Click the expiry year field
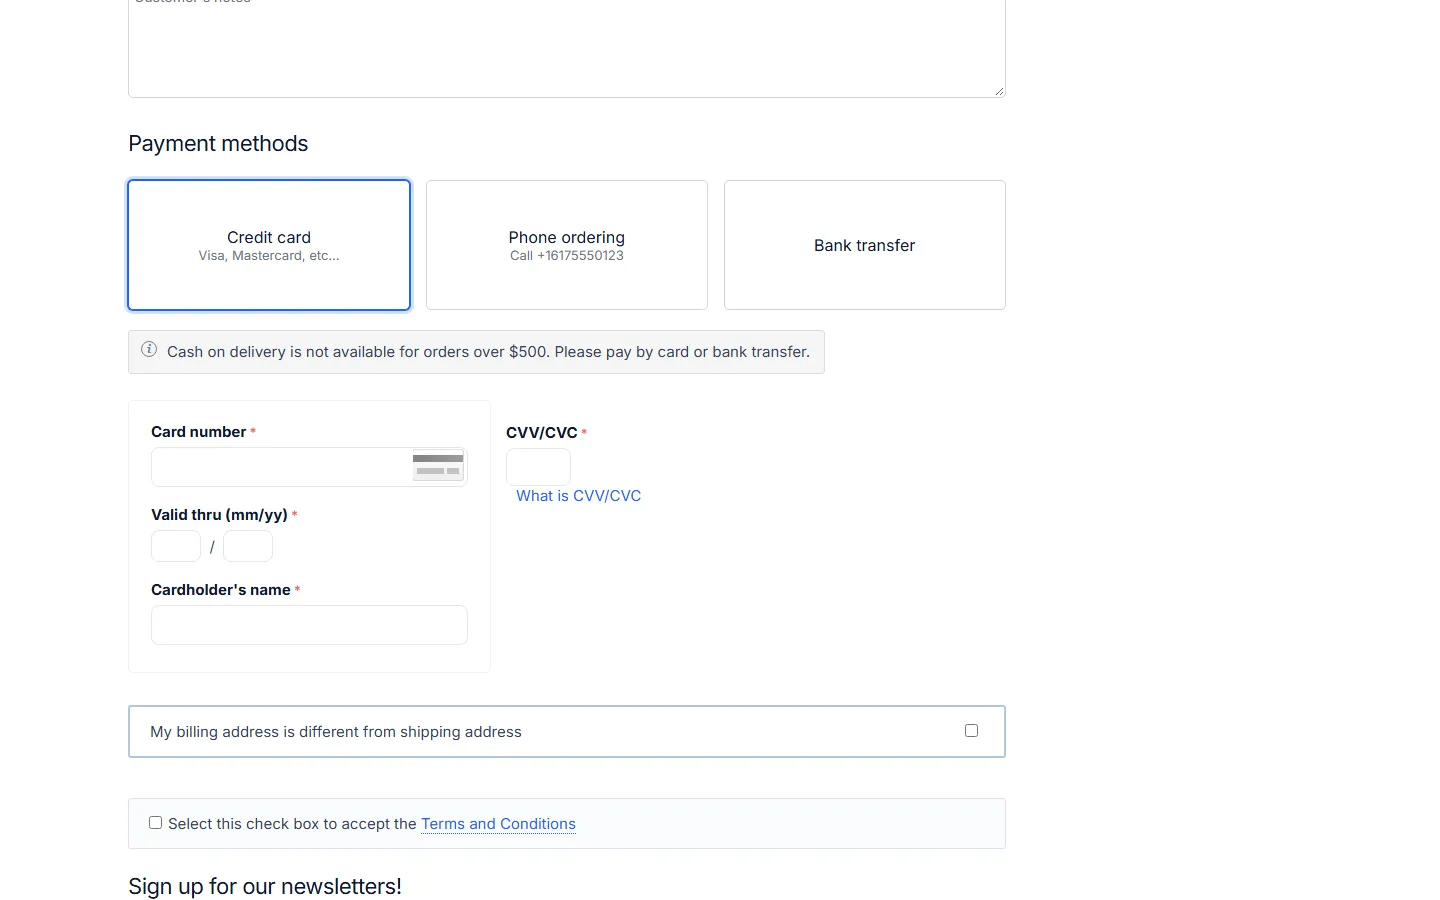1440x900 pixels. (x=248, y=546)
